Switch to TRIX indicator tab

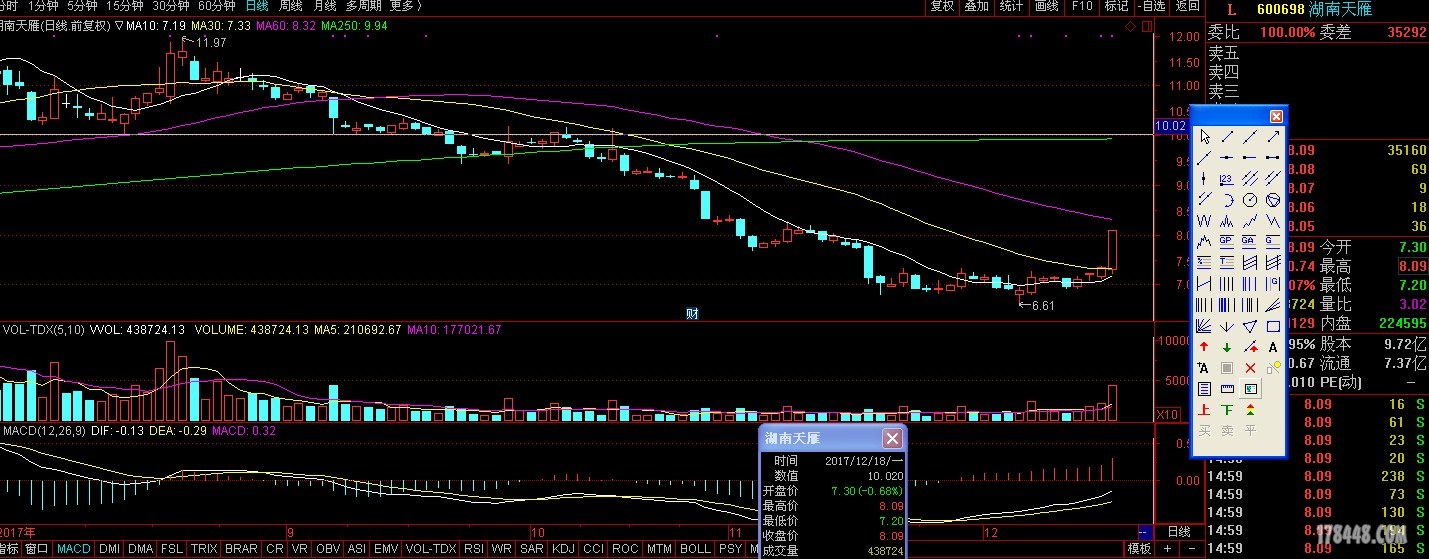[x=205, y=549]
